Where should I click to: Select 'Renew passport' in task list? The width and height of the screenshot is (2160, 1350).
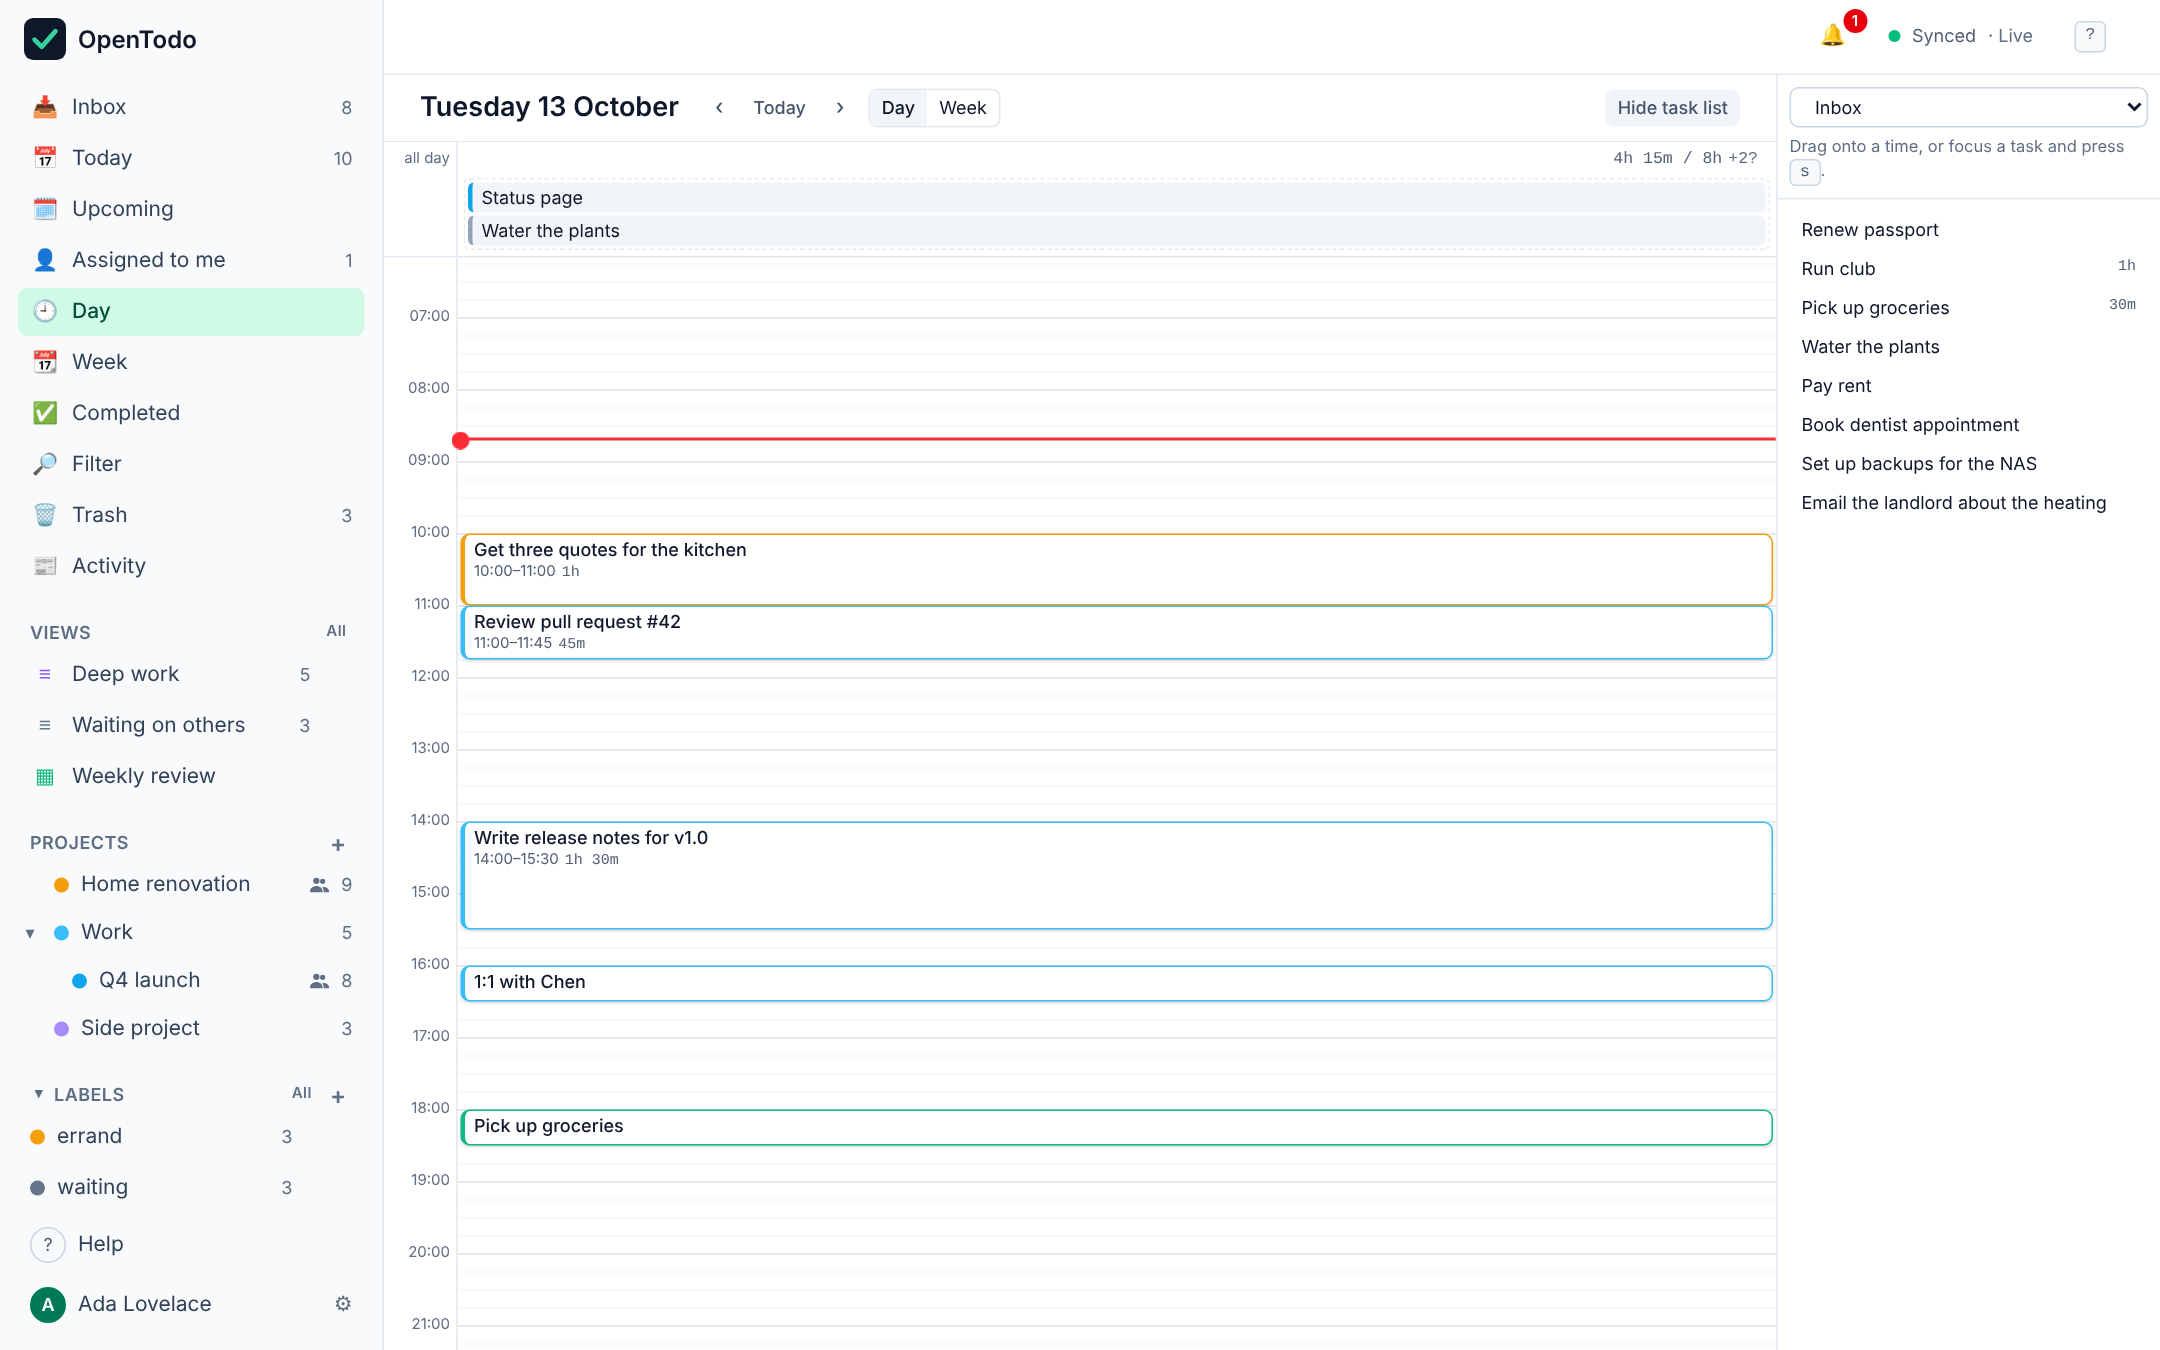[1968, 230]
